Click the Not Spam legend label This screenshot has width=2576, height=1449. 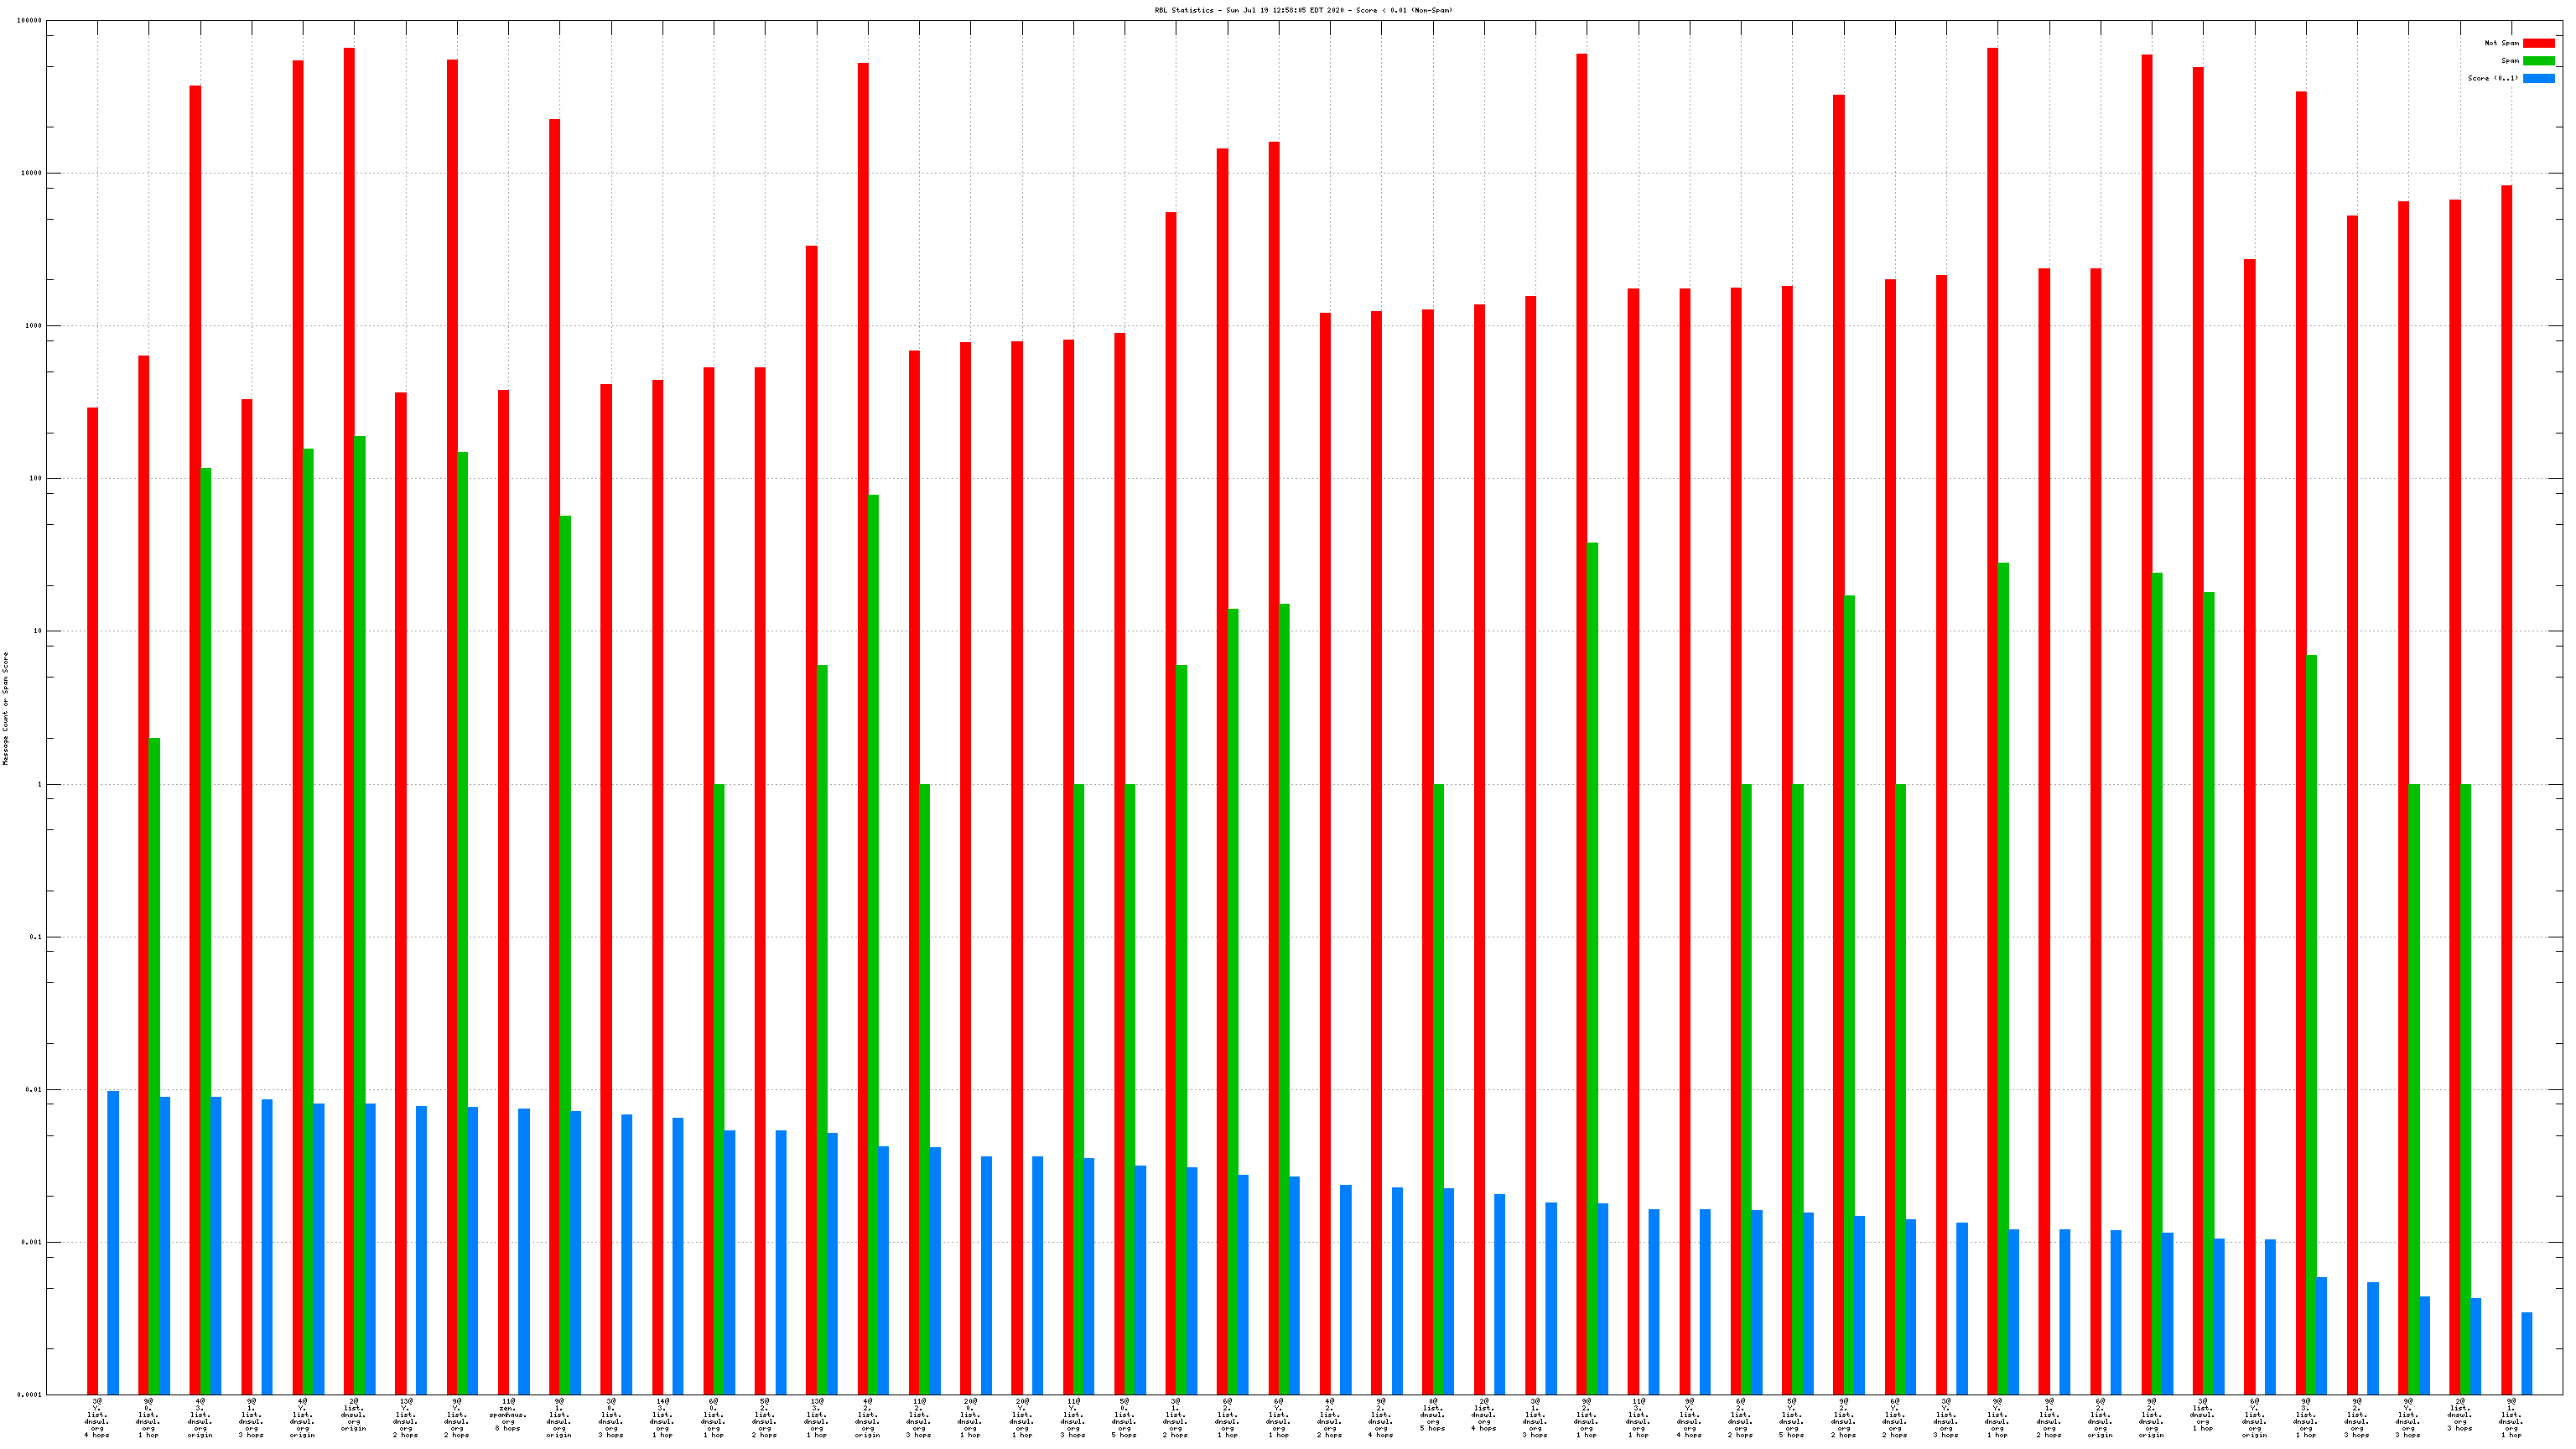click(x=2501, y=43)
